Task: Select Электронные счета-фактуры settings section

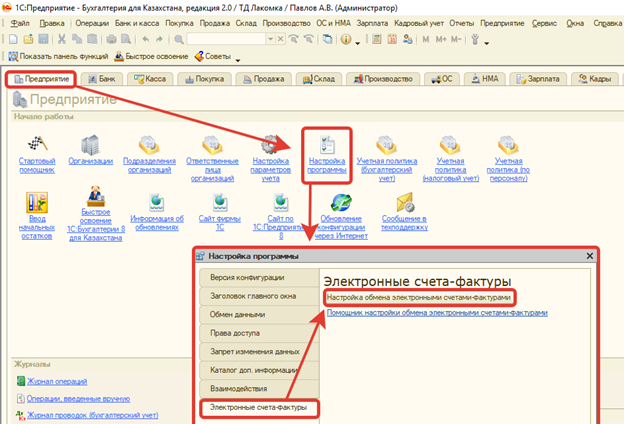Action: pyautogui.click(x=259, y=408)
